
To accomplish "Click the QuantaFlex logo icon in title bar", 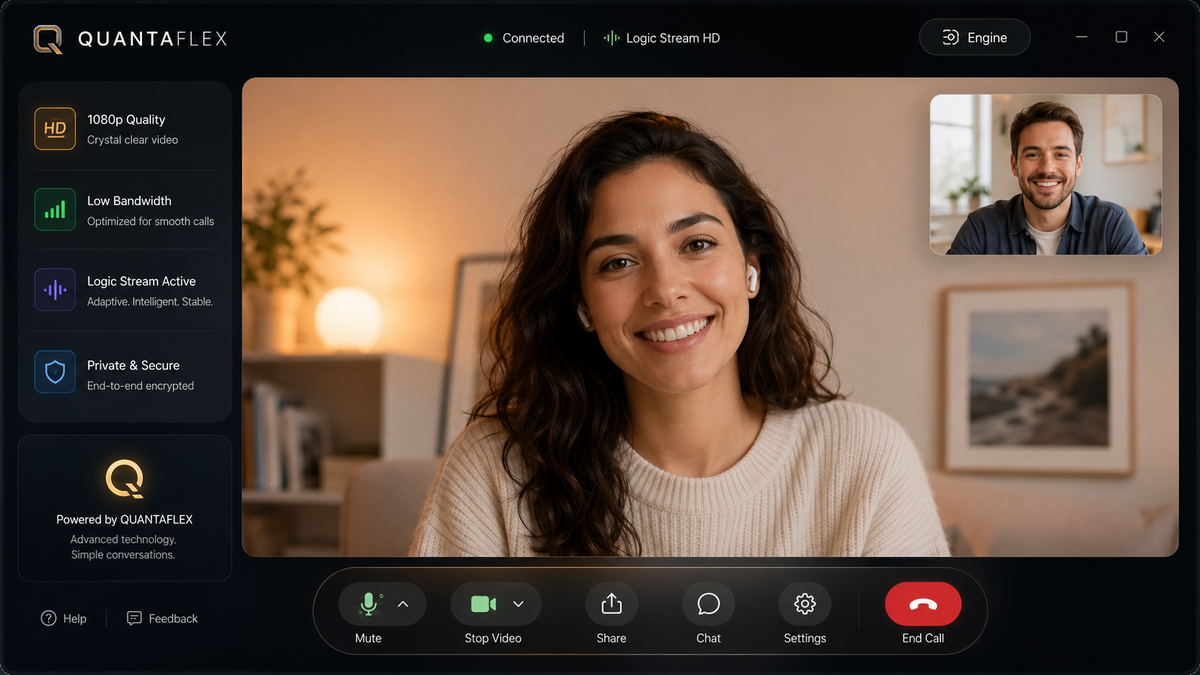I will 47,39.
